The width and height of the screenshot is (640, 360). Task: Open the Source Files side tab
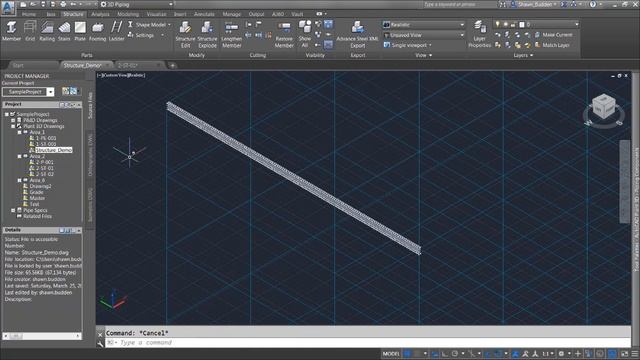(x=90, y=105)
